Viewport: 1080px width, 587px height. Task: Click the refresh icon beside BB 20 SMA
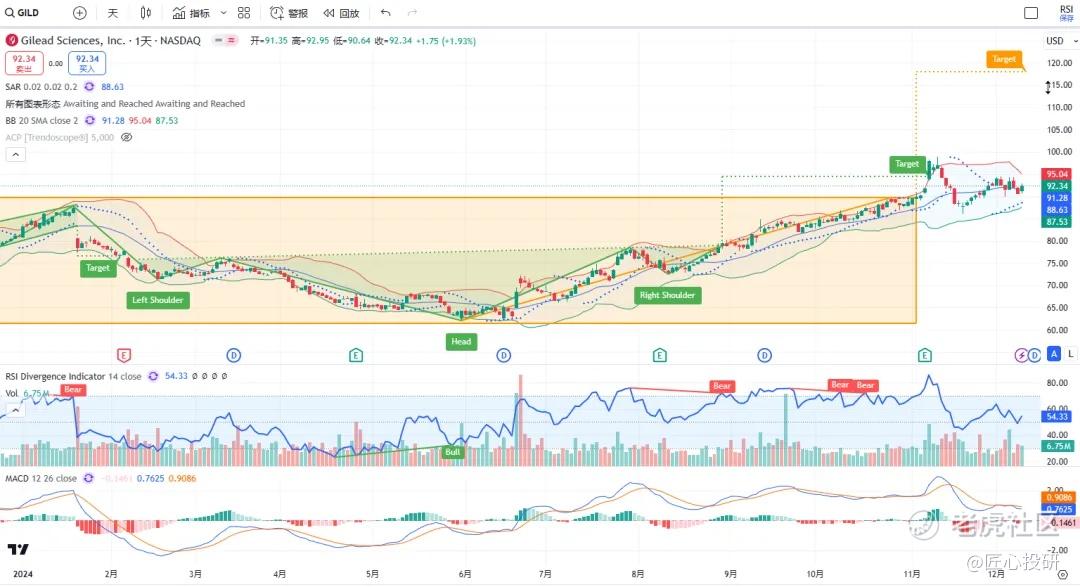point(90,121)
